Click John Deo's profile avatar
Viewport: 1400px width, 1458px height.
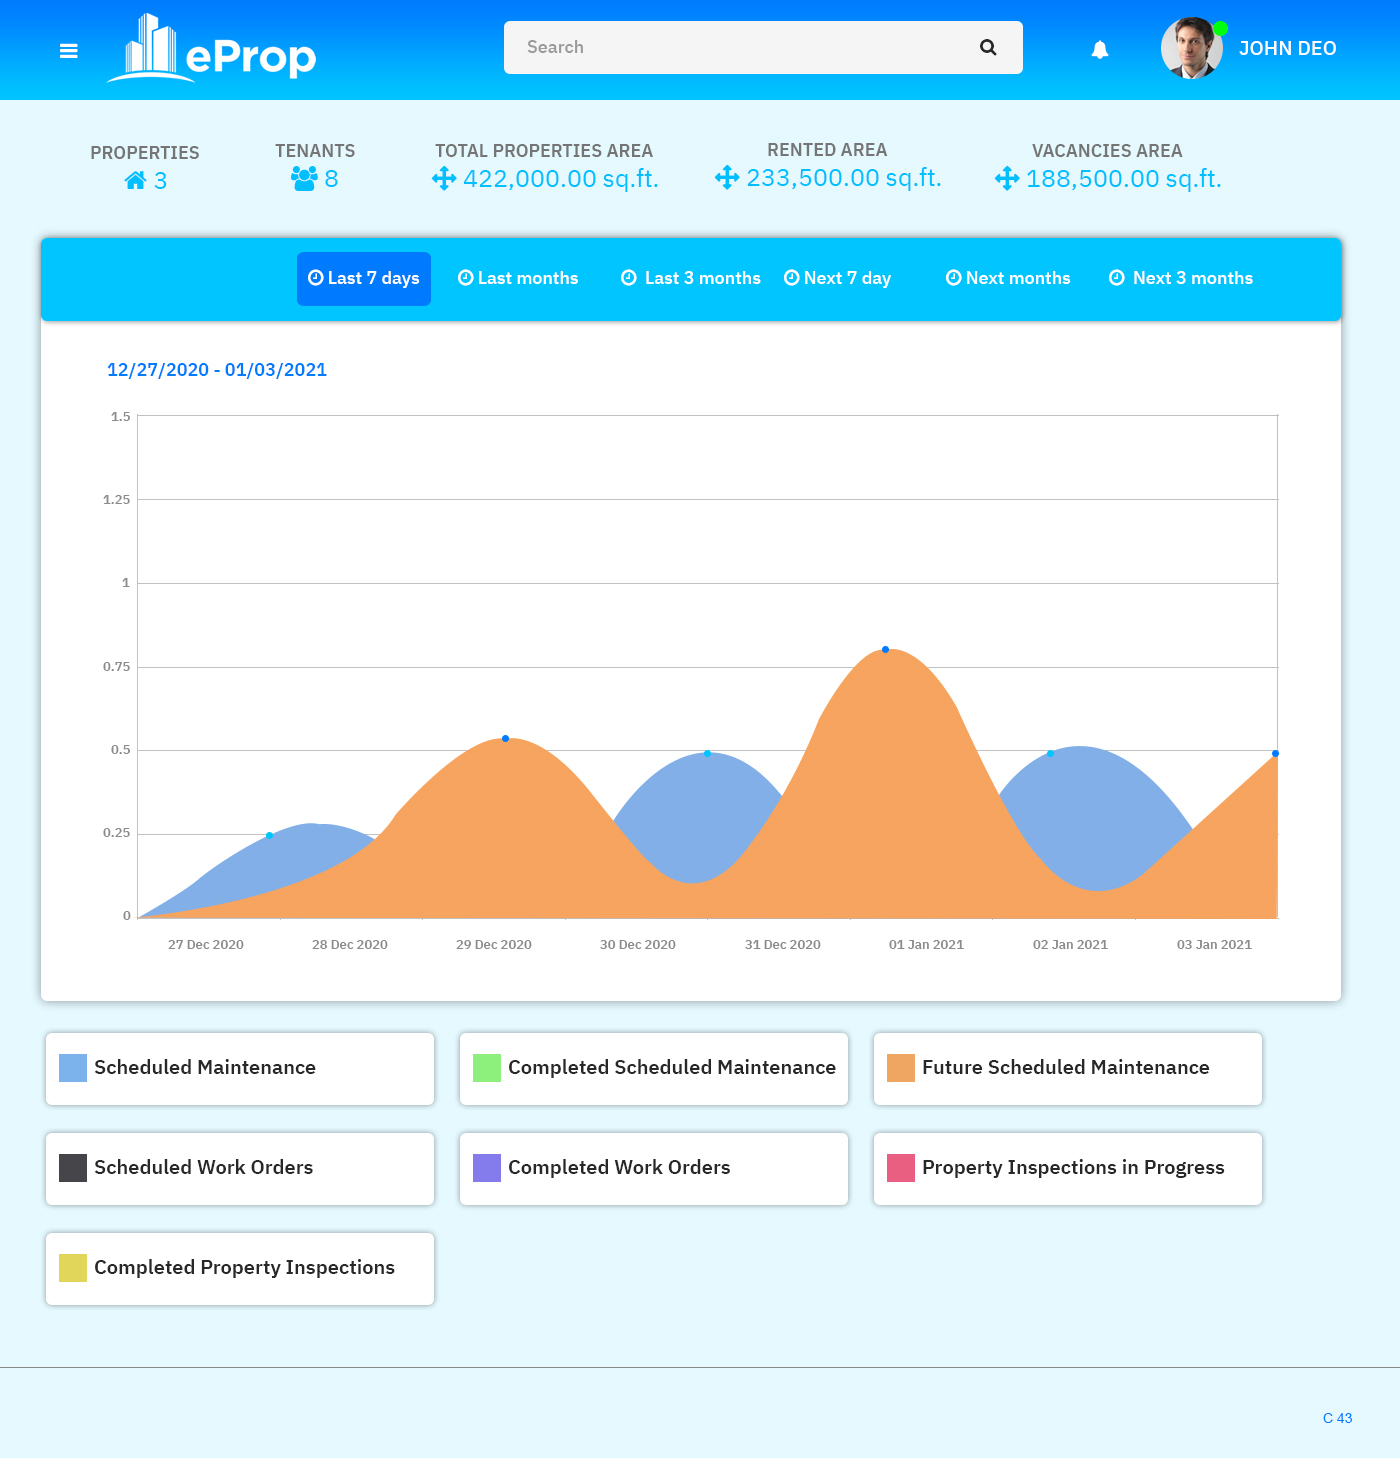[1191, 48]
